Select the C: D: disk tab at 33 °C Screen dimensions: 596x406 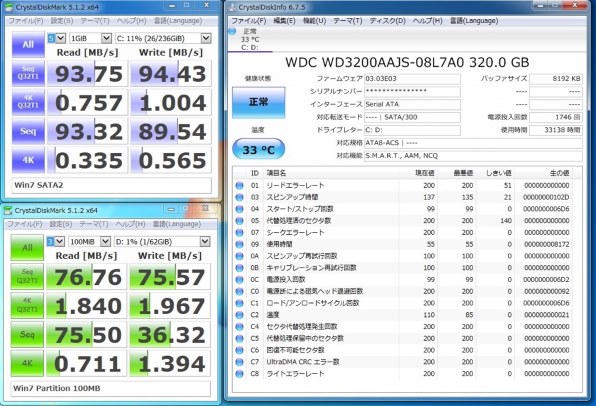point(250,39)
